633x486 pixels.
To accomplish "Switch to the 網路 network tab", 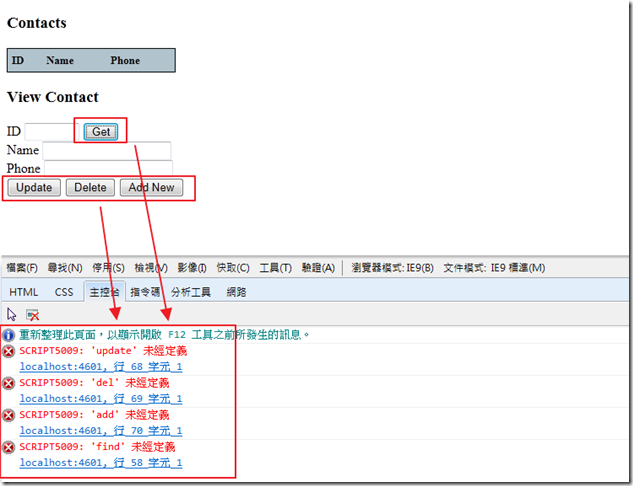I will 236,292.
